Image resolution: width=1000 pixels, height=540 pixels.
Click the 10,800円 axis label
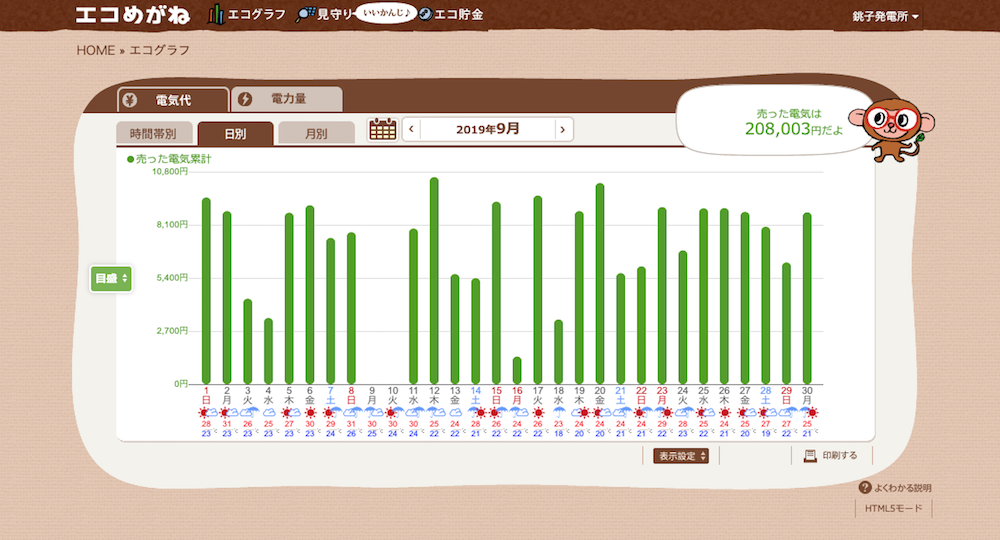click(x=170, y=172)
